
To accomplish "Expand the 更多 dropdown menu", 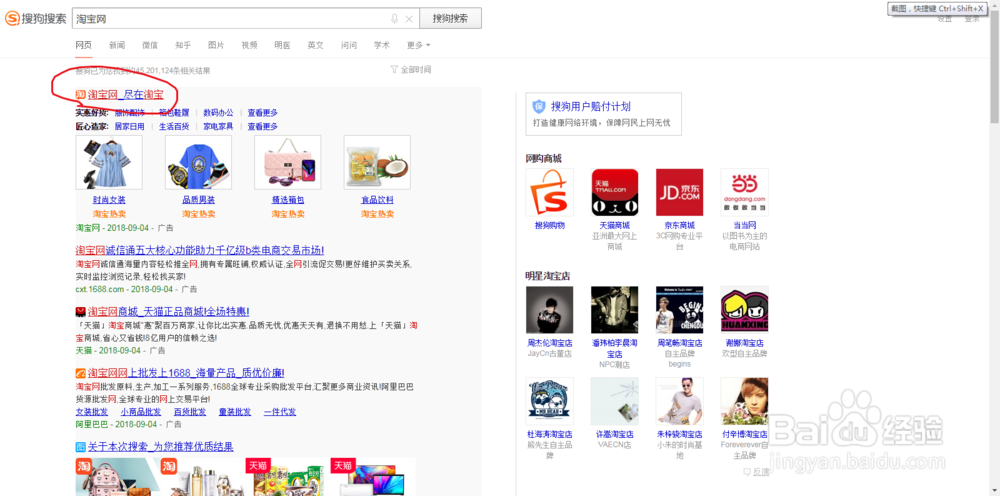I will click(418, 45).
